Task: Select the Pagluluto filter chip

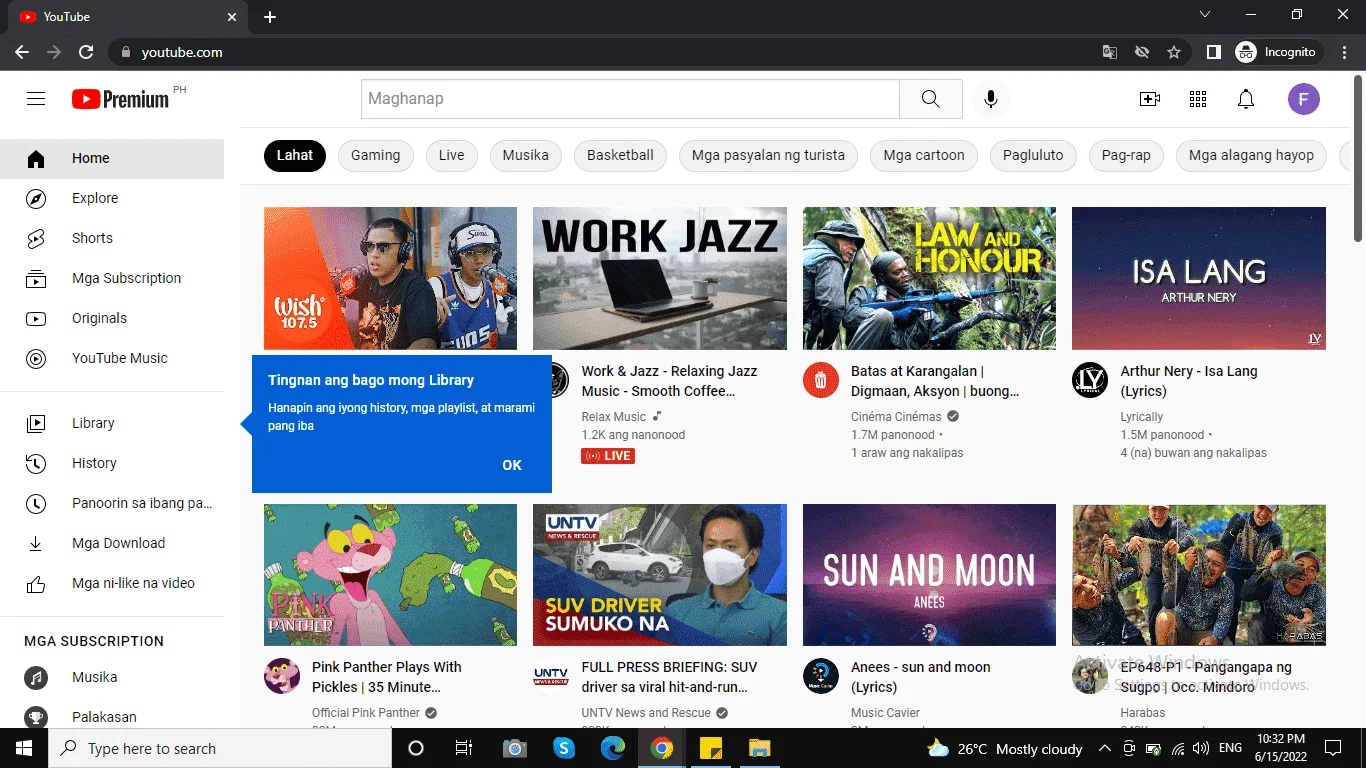Action: [1033, 156]
